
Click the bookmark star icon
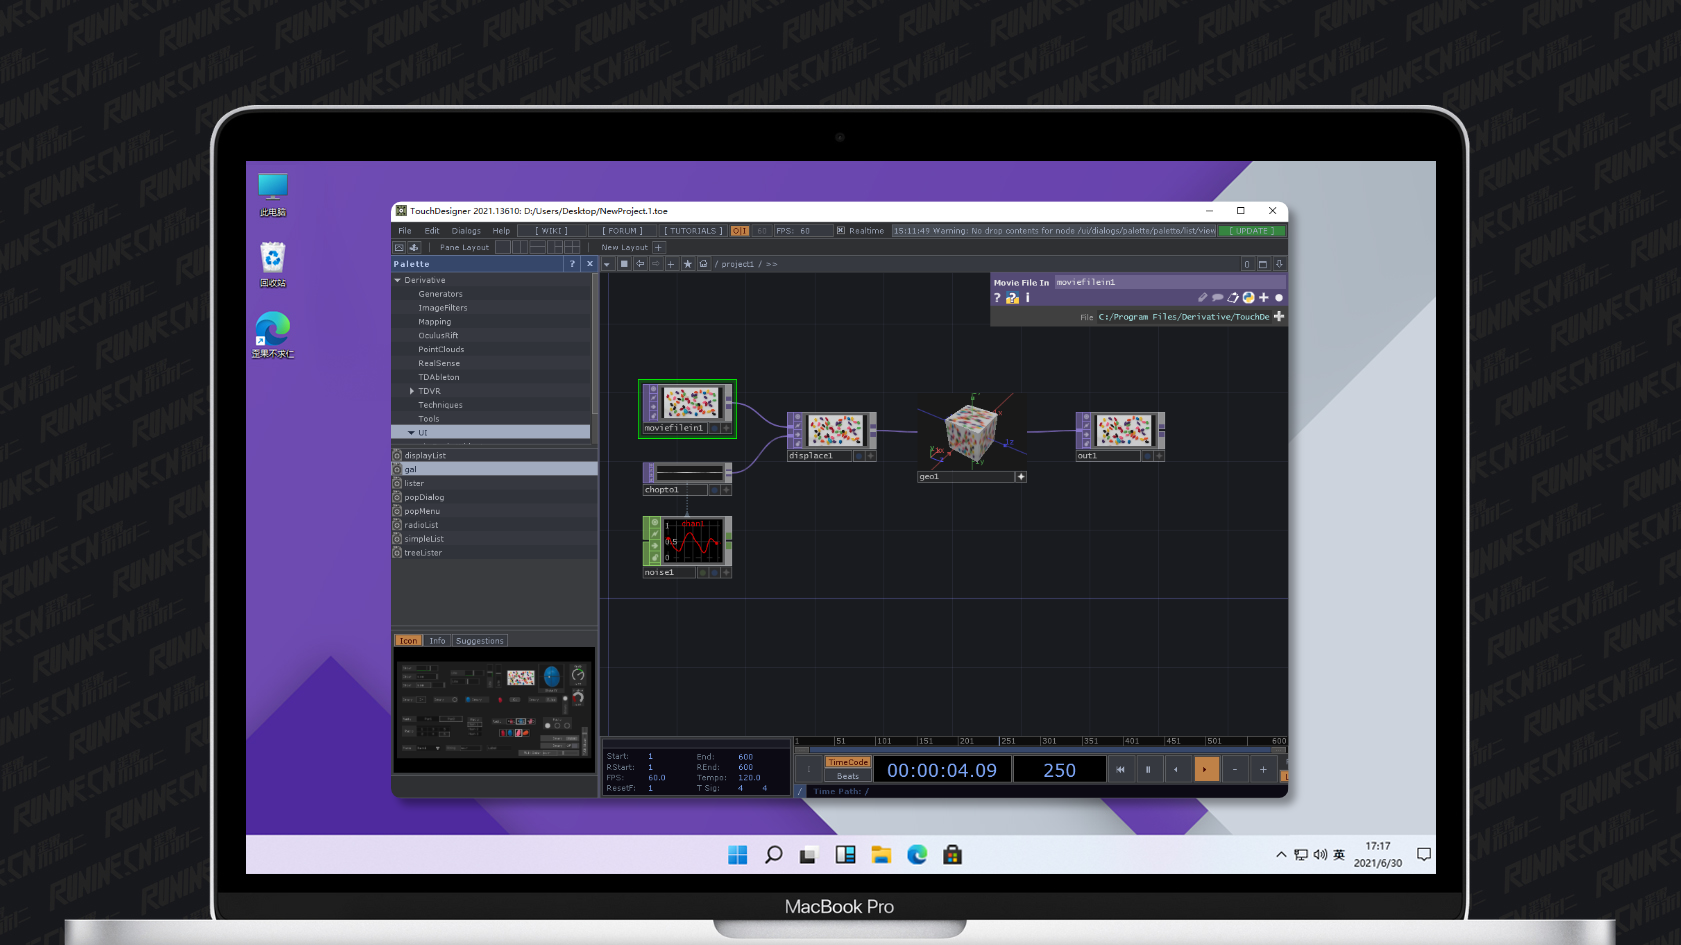[687, 264]
